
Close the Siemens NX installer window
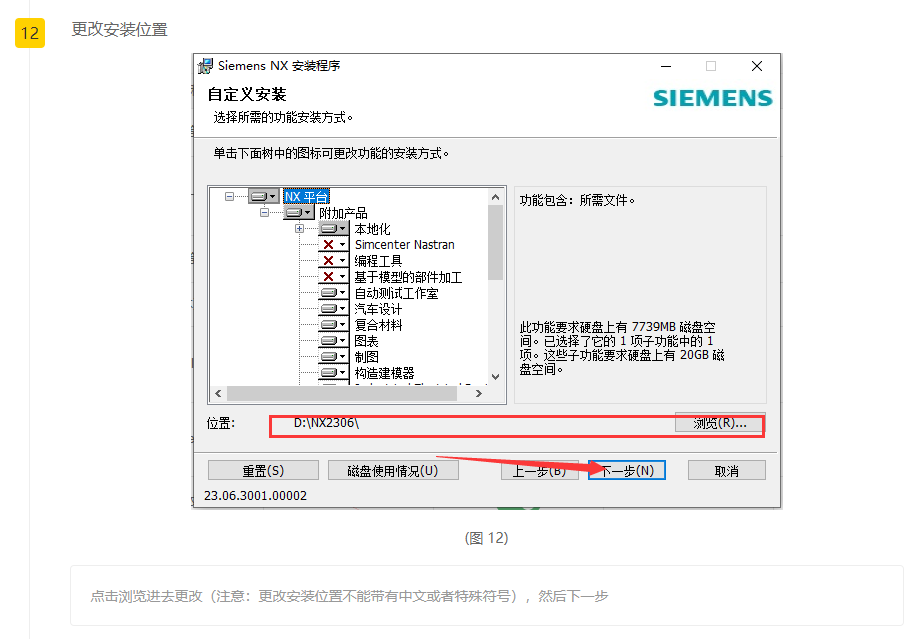[x=757, y=67]
